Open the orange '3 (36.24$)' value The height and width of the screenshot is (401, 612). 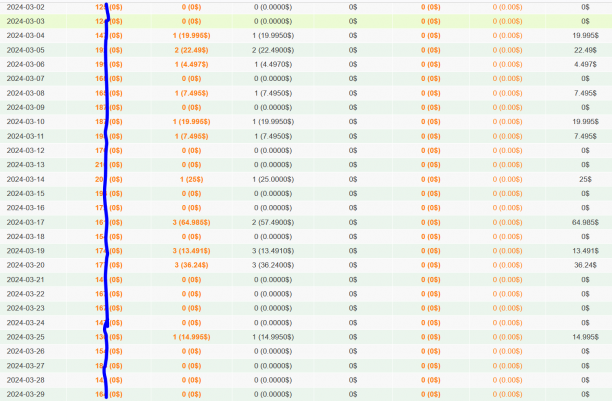click(191, 265)
